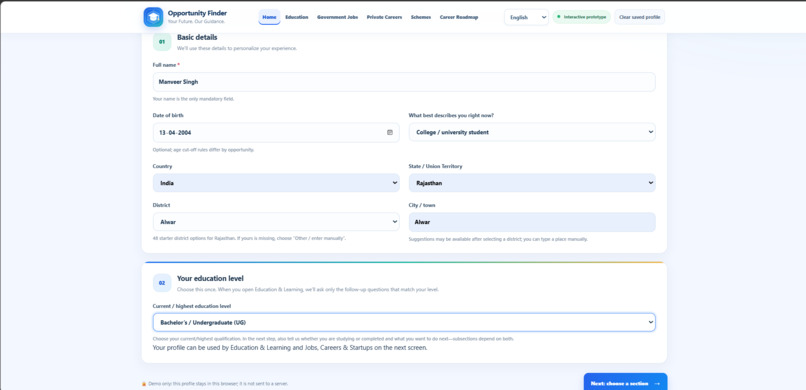Open the English language dropdown
806x390 pixels.
click(x=526, y=17)
